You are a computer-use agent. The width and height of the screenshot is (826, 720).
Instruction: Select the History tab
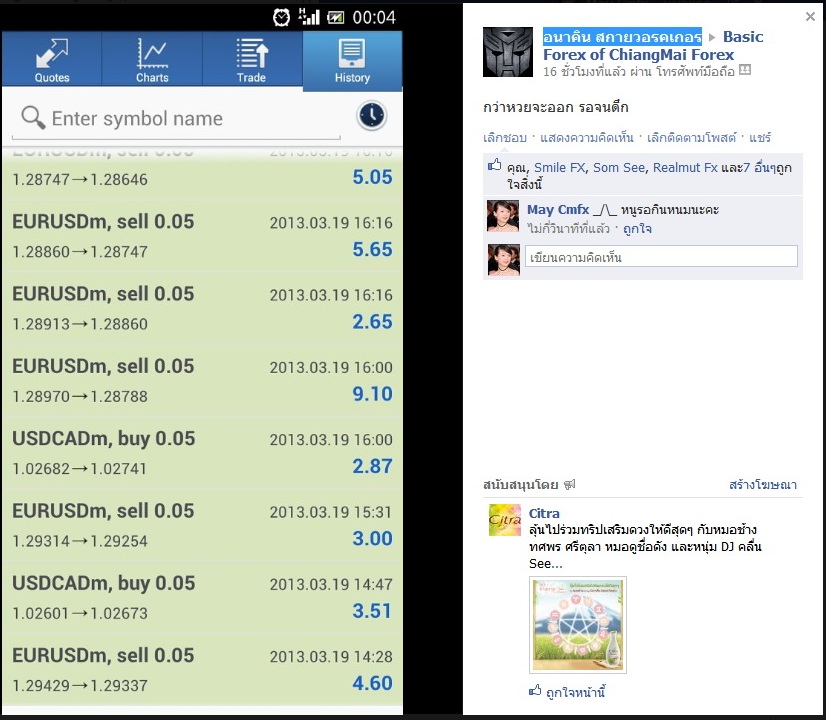352,61
